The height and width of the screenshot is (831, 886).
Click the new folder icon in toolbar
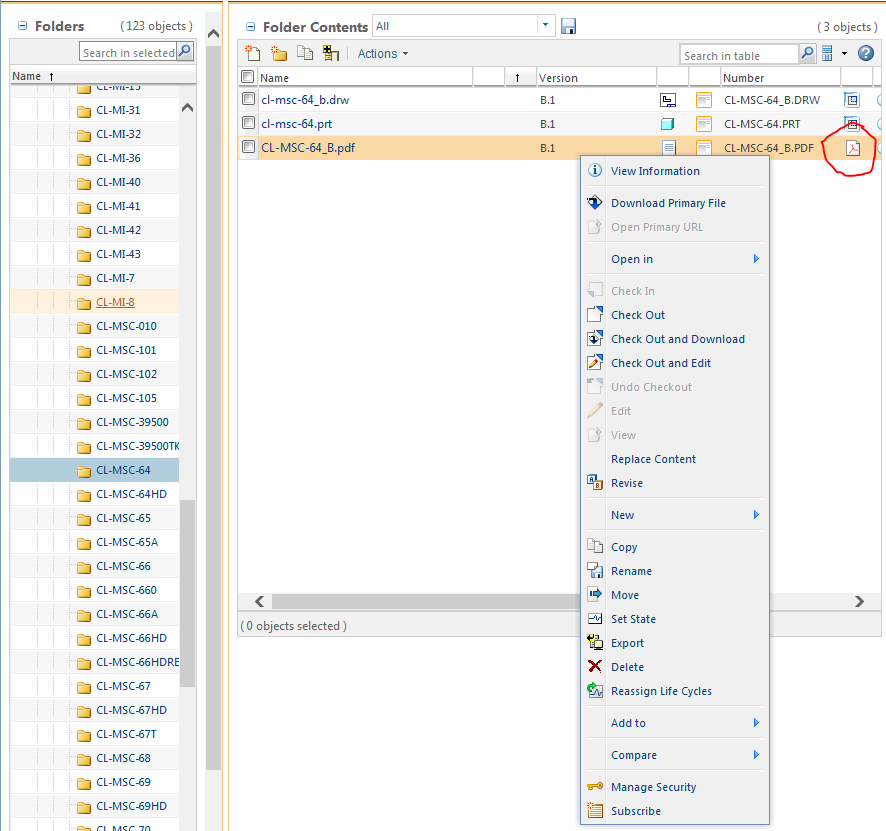279,53
